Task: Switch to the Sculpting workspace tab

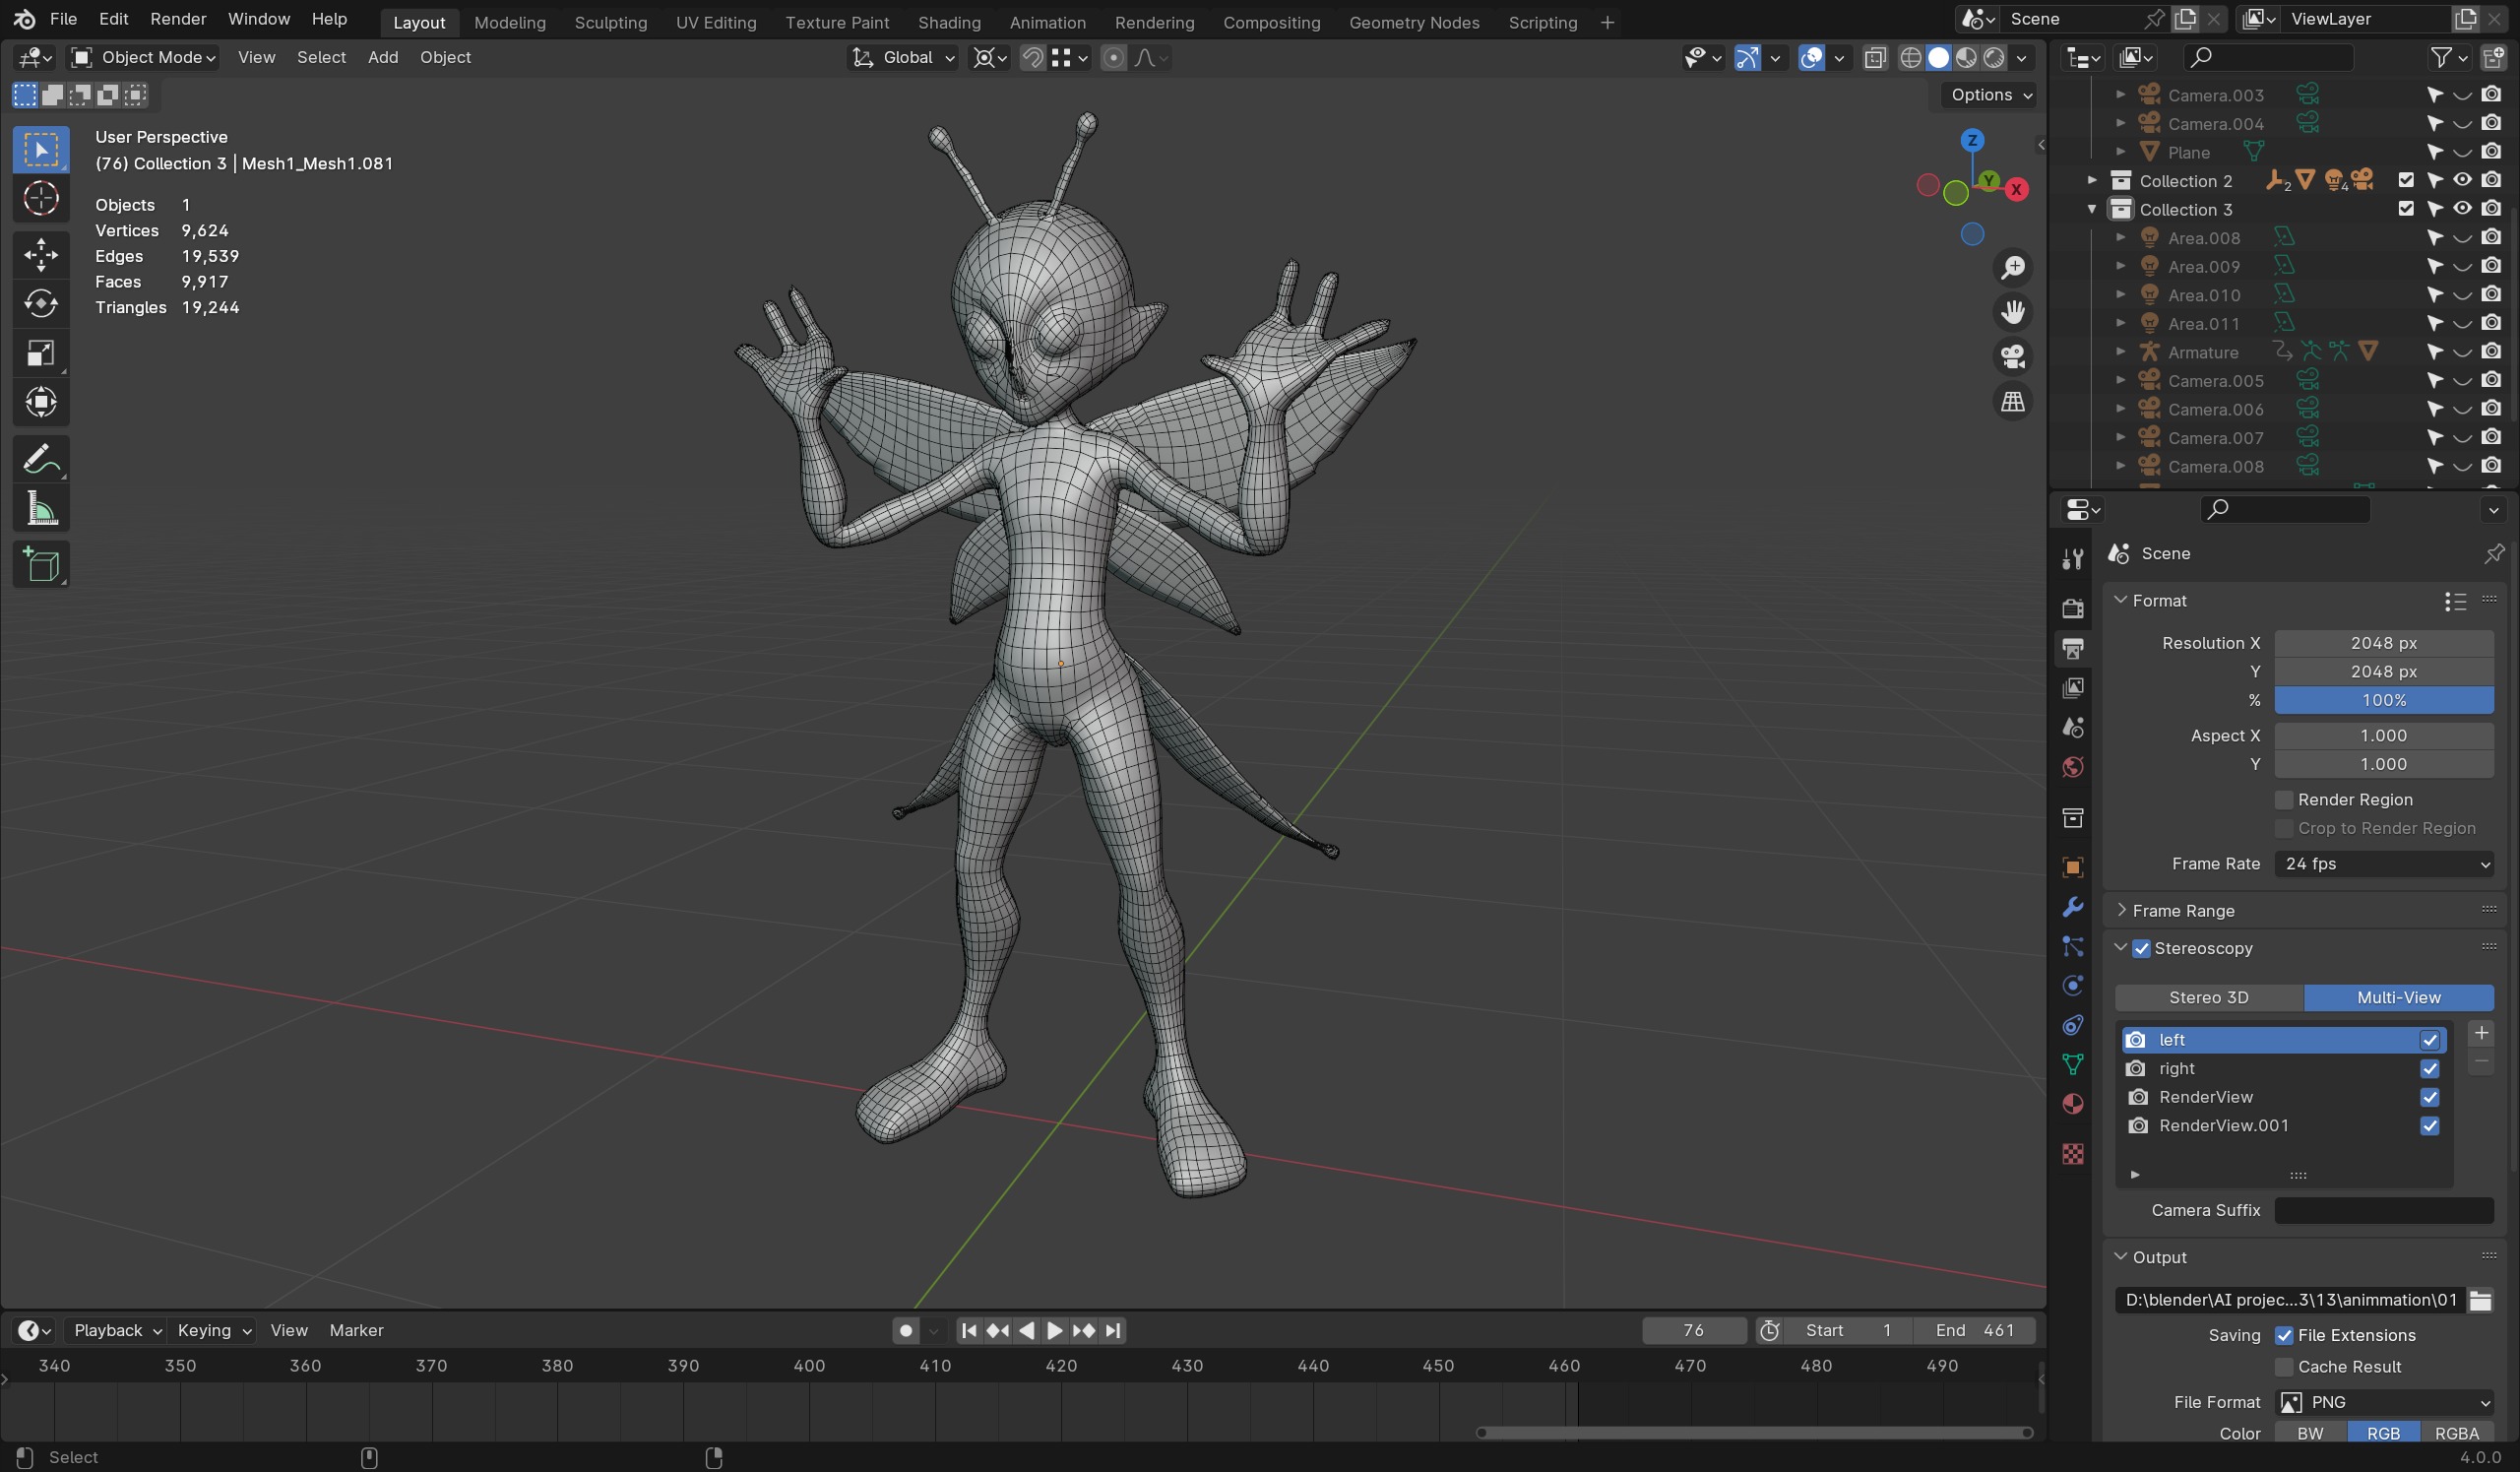Action: click(x=610, y=22)
